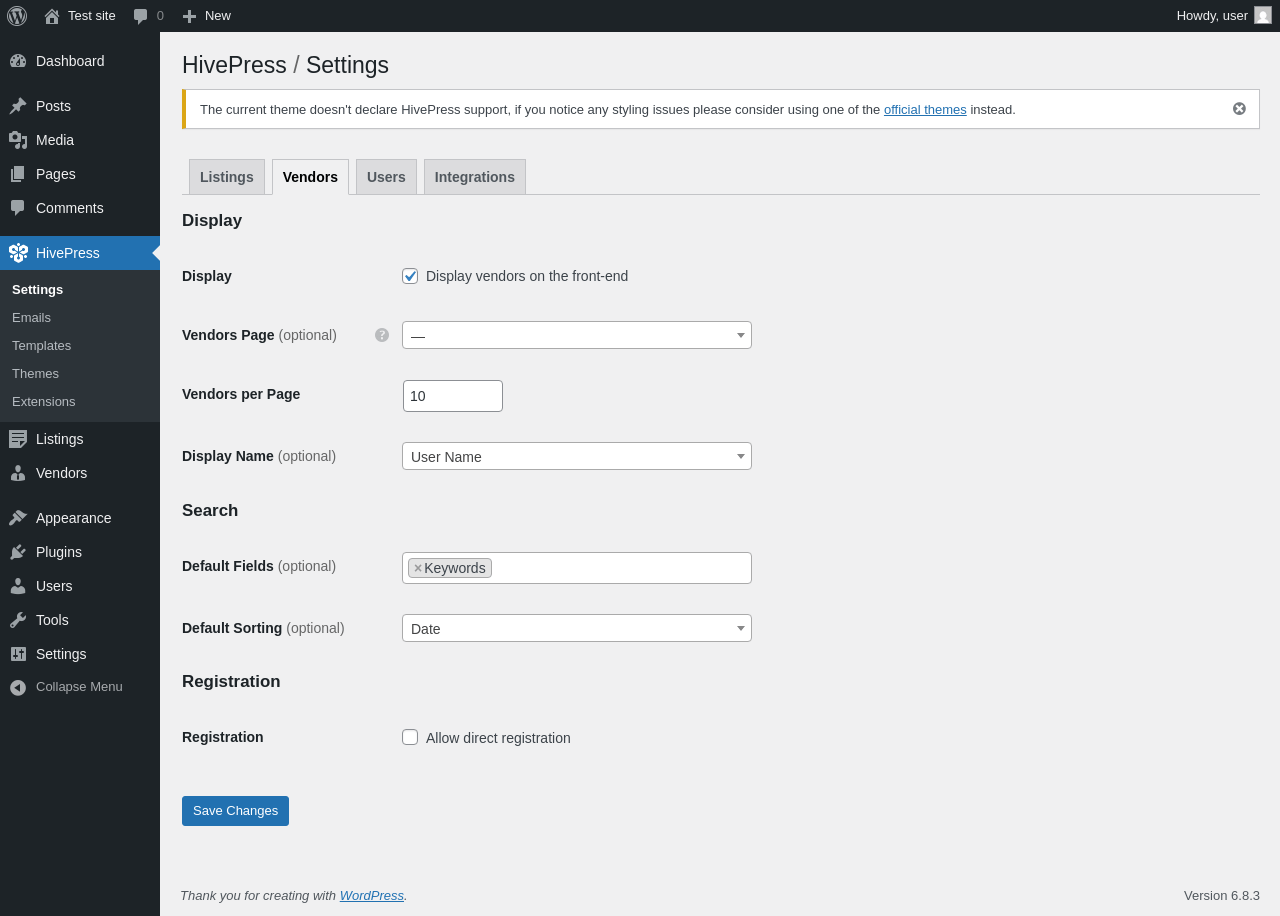Dismiss the theme support notice
This screenshot has height=916, width=1280.
(x=1239, y=109)
